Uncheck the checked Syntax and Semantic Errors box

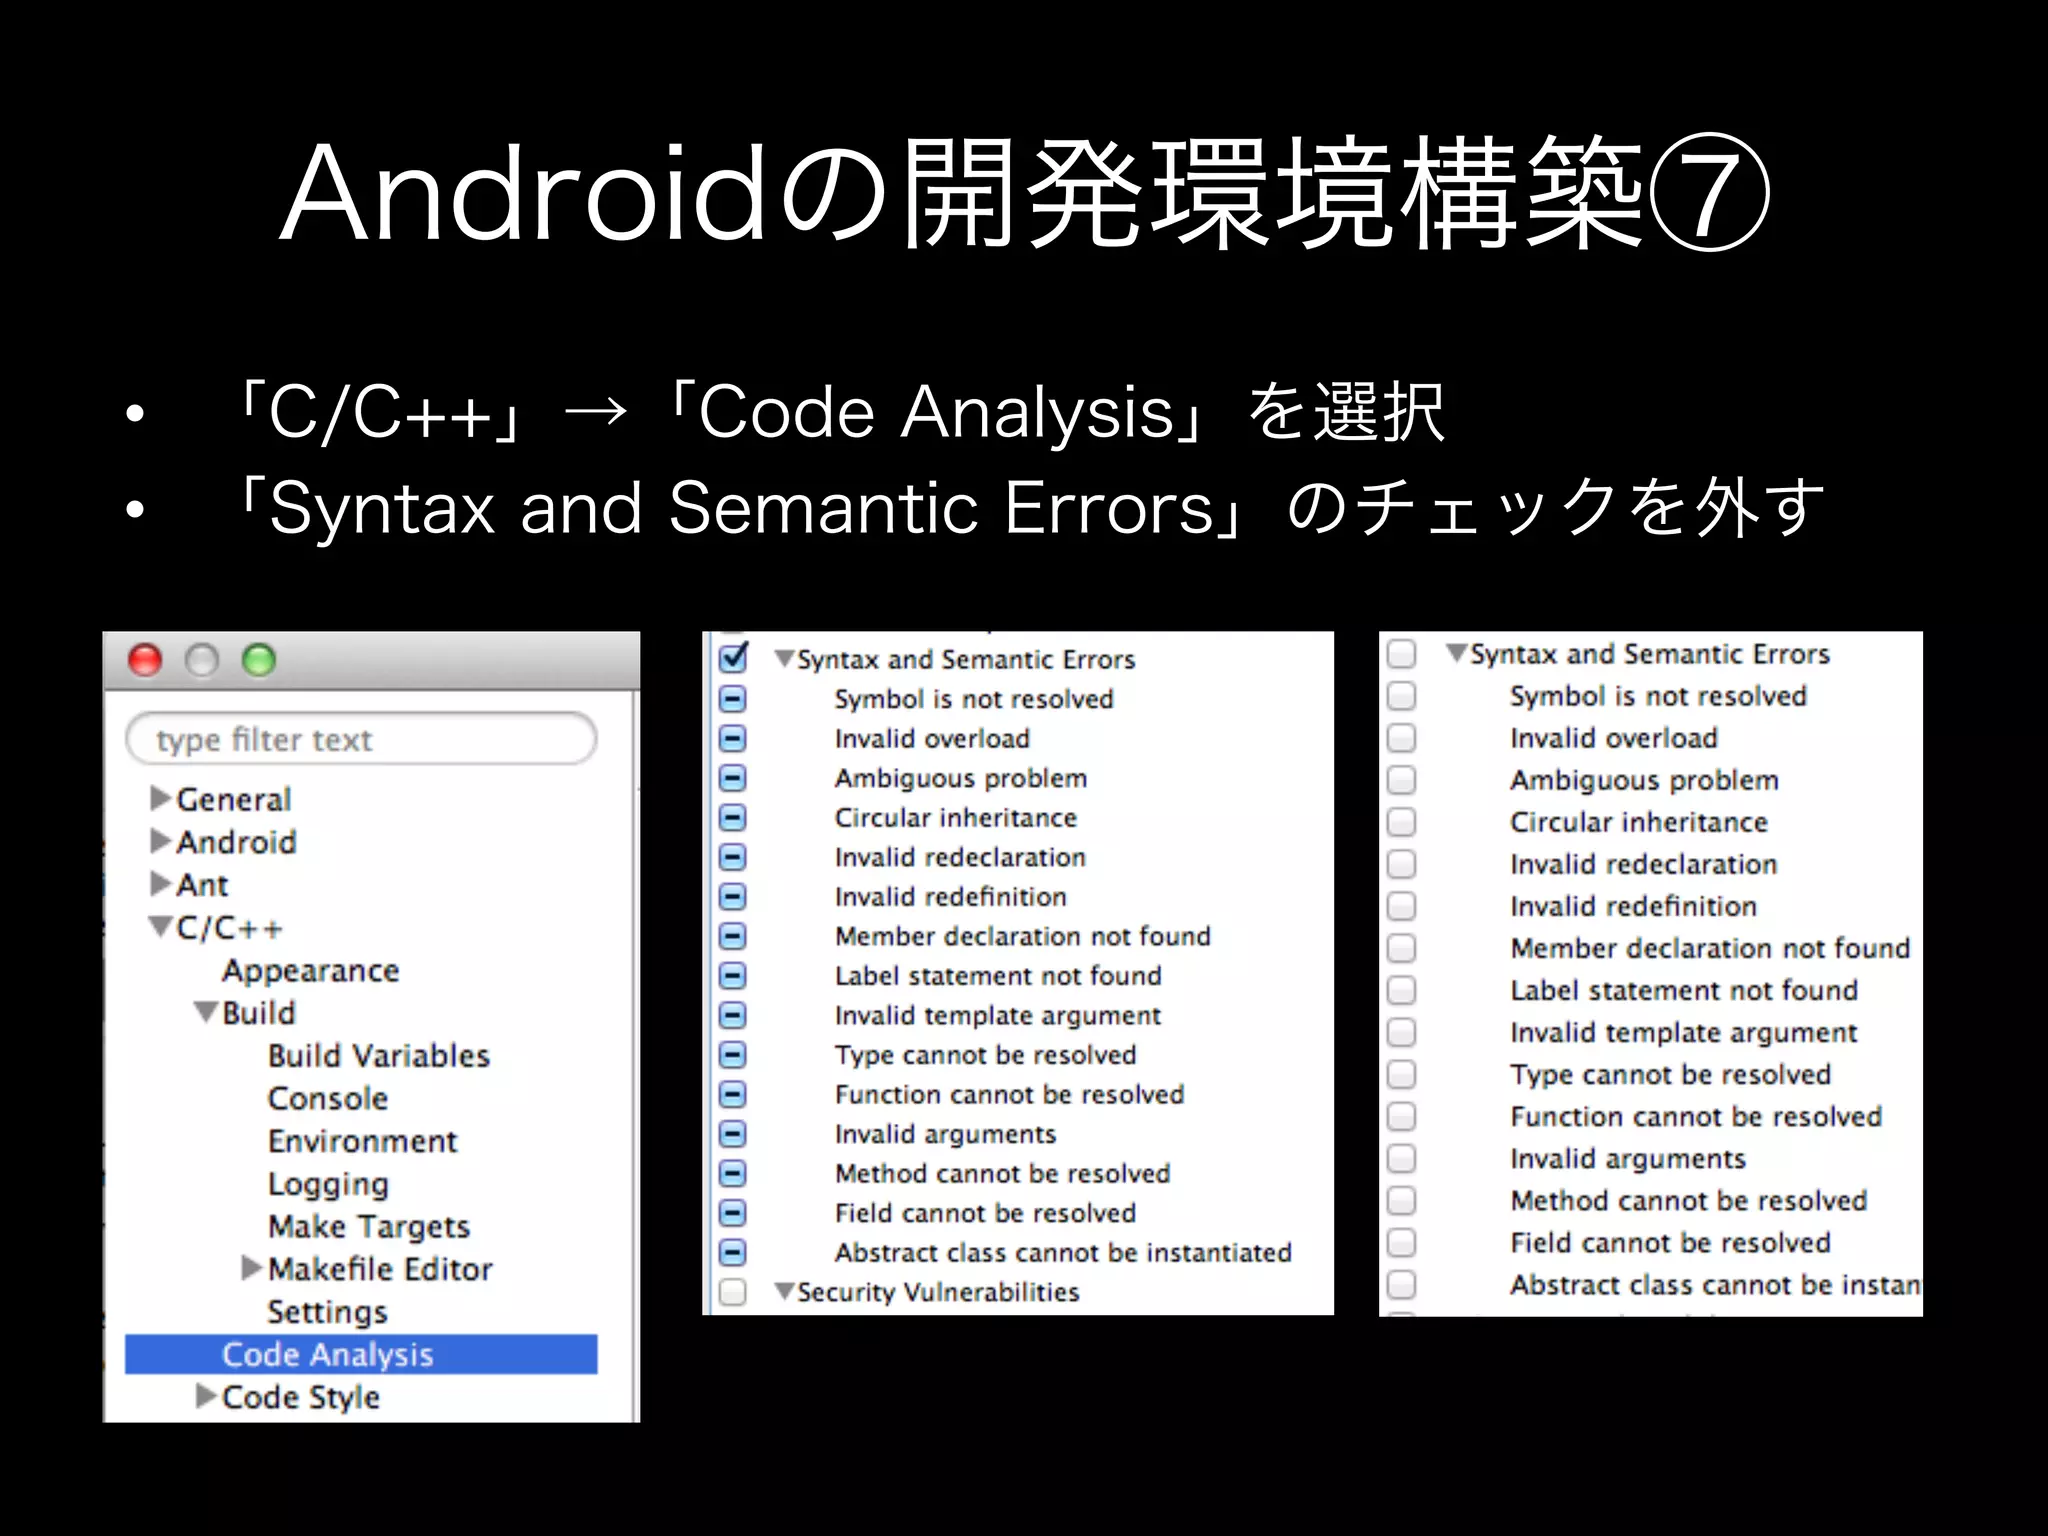(733, 658)
